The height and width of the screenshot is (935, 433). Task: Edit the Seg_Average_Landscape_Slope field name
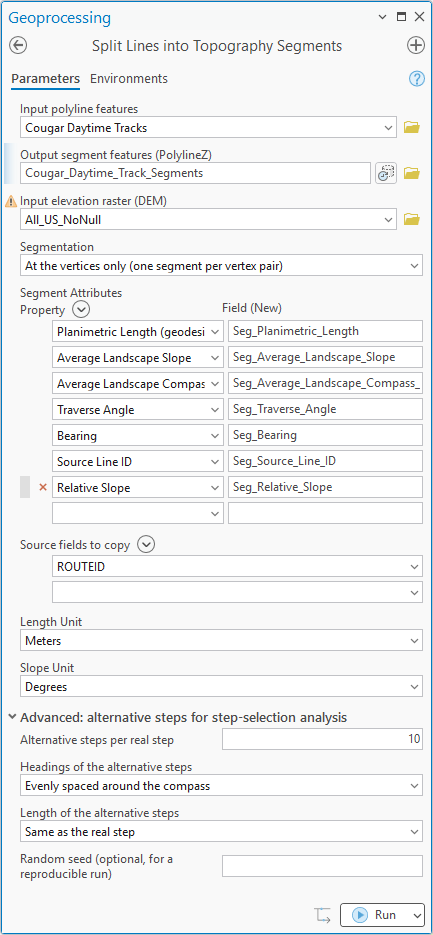click(x=325, y=357)
